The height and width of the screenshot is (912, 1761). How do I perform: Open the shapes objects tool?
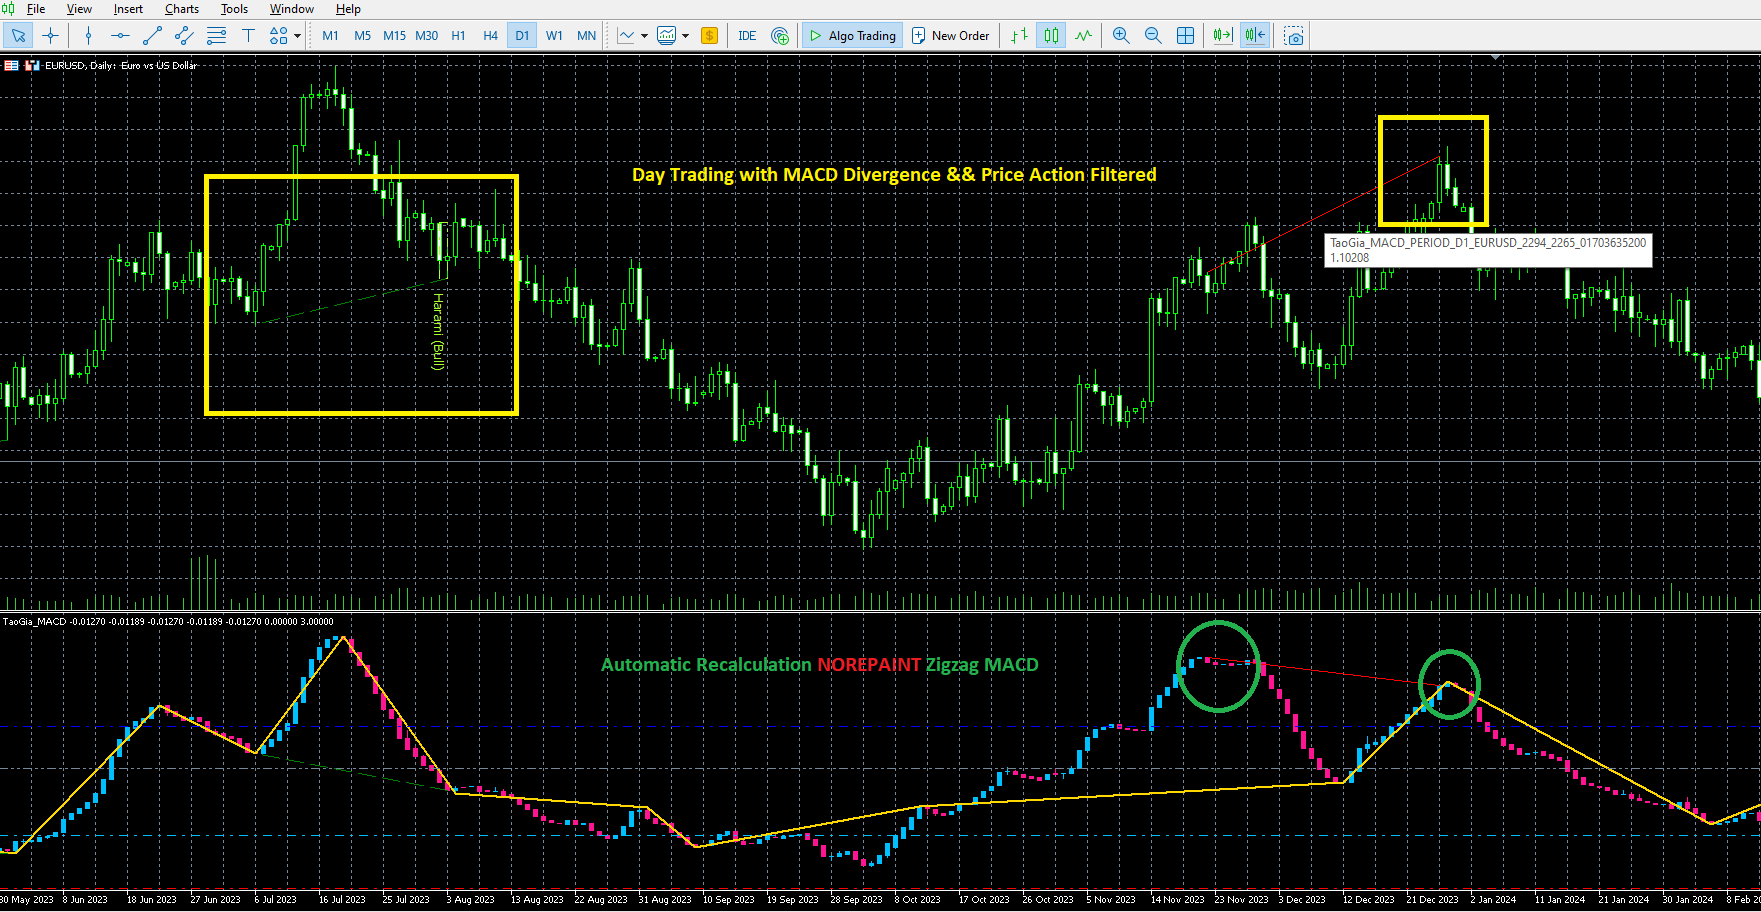(x=278, y=36)
